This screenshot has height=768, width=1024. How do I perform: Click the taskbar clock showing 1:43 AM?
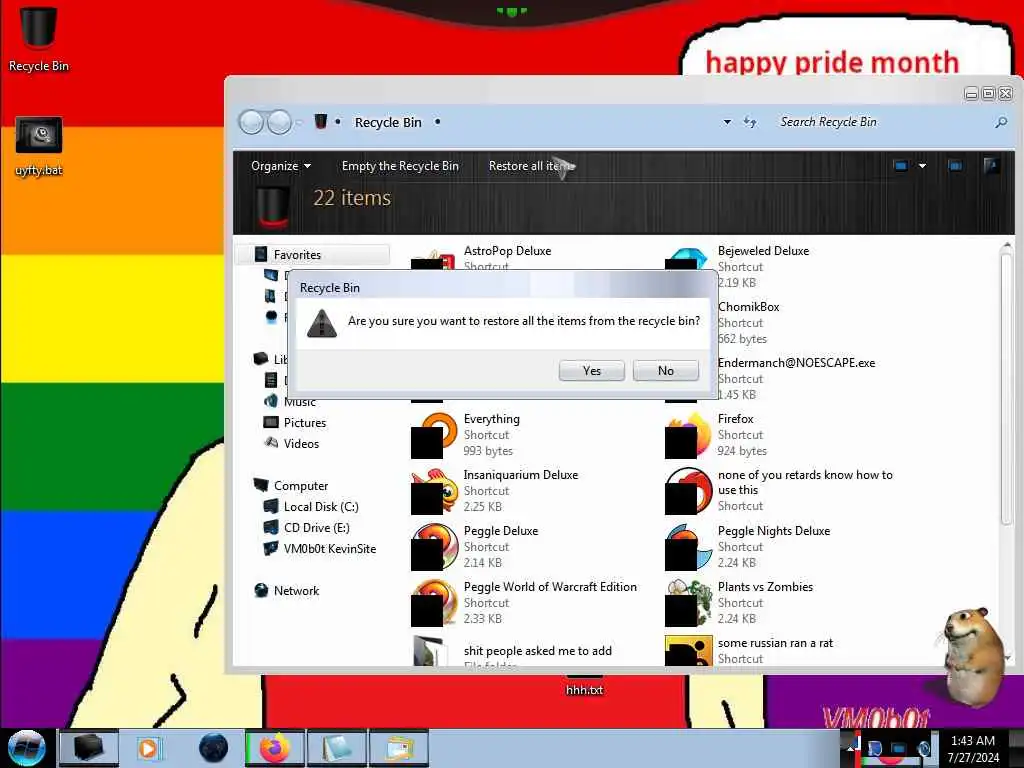pyautogui.click(x=973, y=748)
